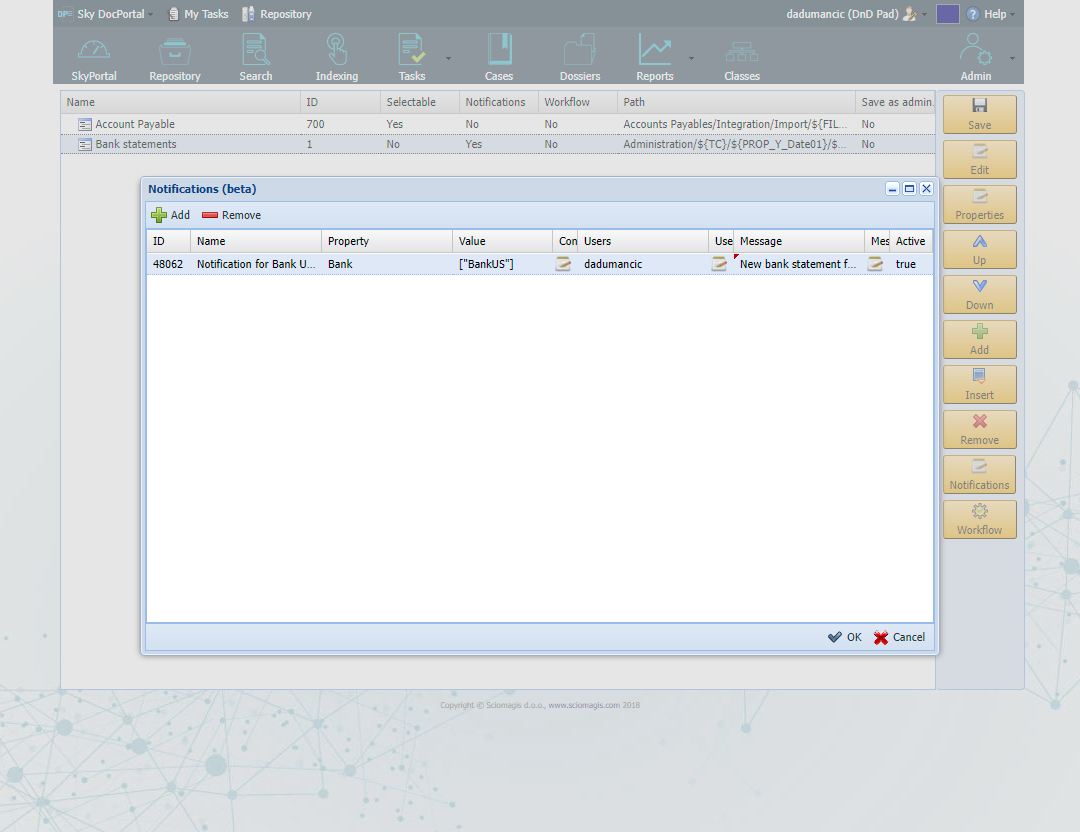
Task: Select the Account Payable row
Action: 497,124
